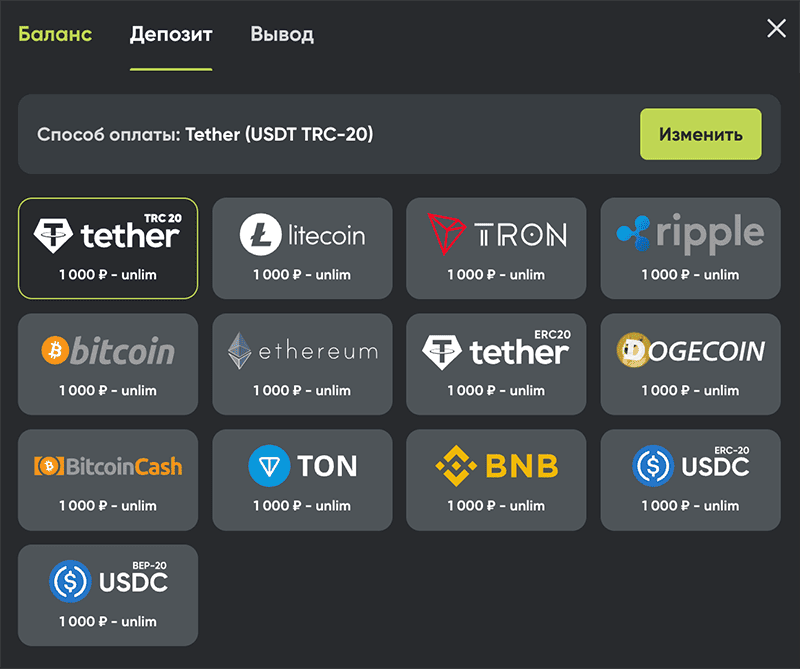Pick the Ripple deposit option

pos(690,248)
